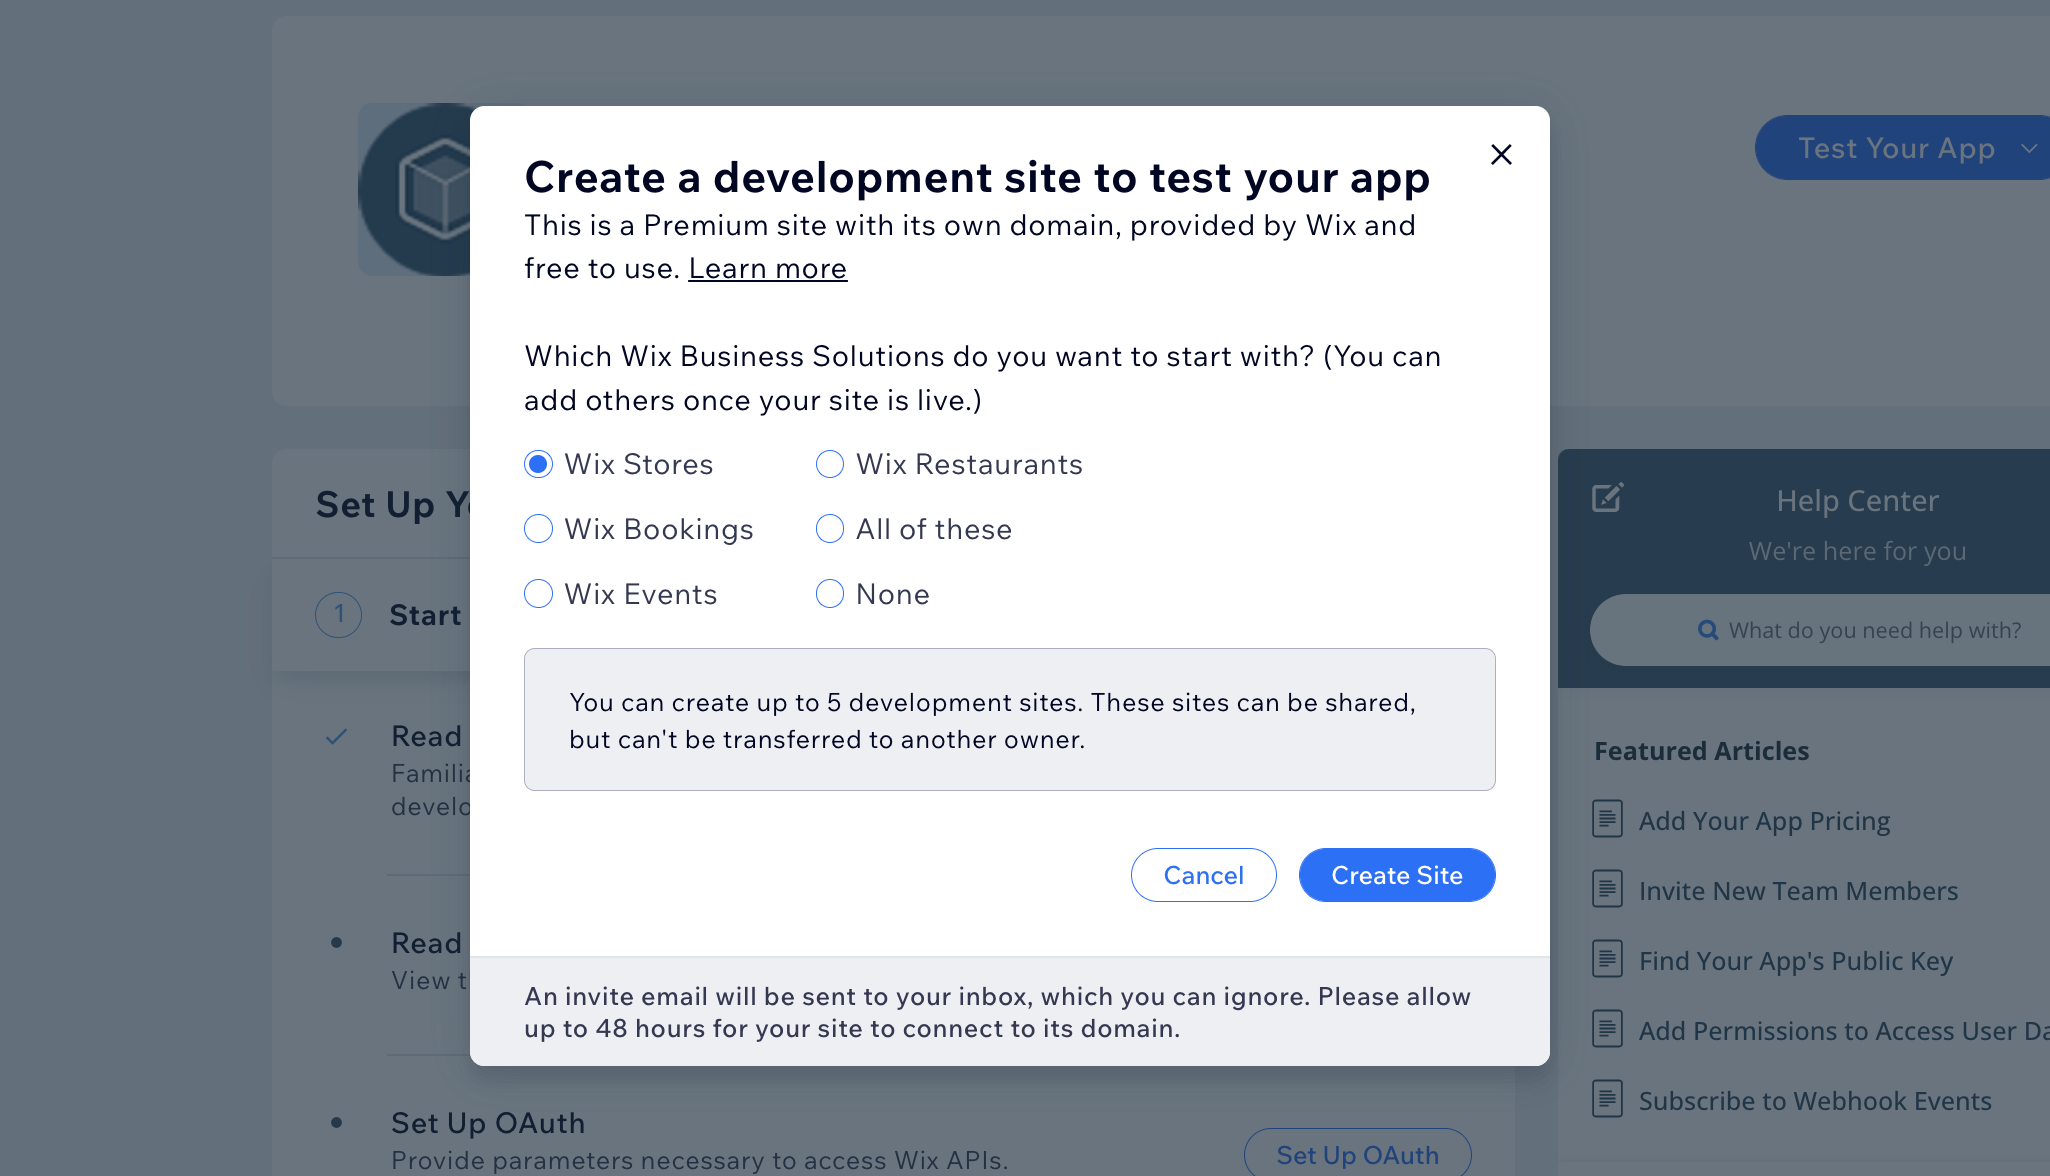Image resolution: width=2050 pixels, height=1176 pixels.
Task: Close the development site dialog with X
Action: coord(1501,154)
